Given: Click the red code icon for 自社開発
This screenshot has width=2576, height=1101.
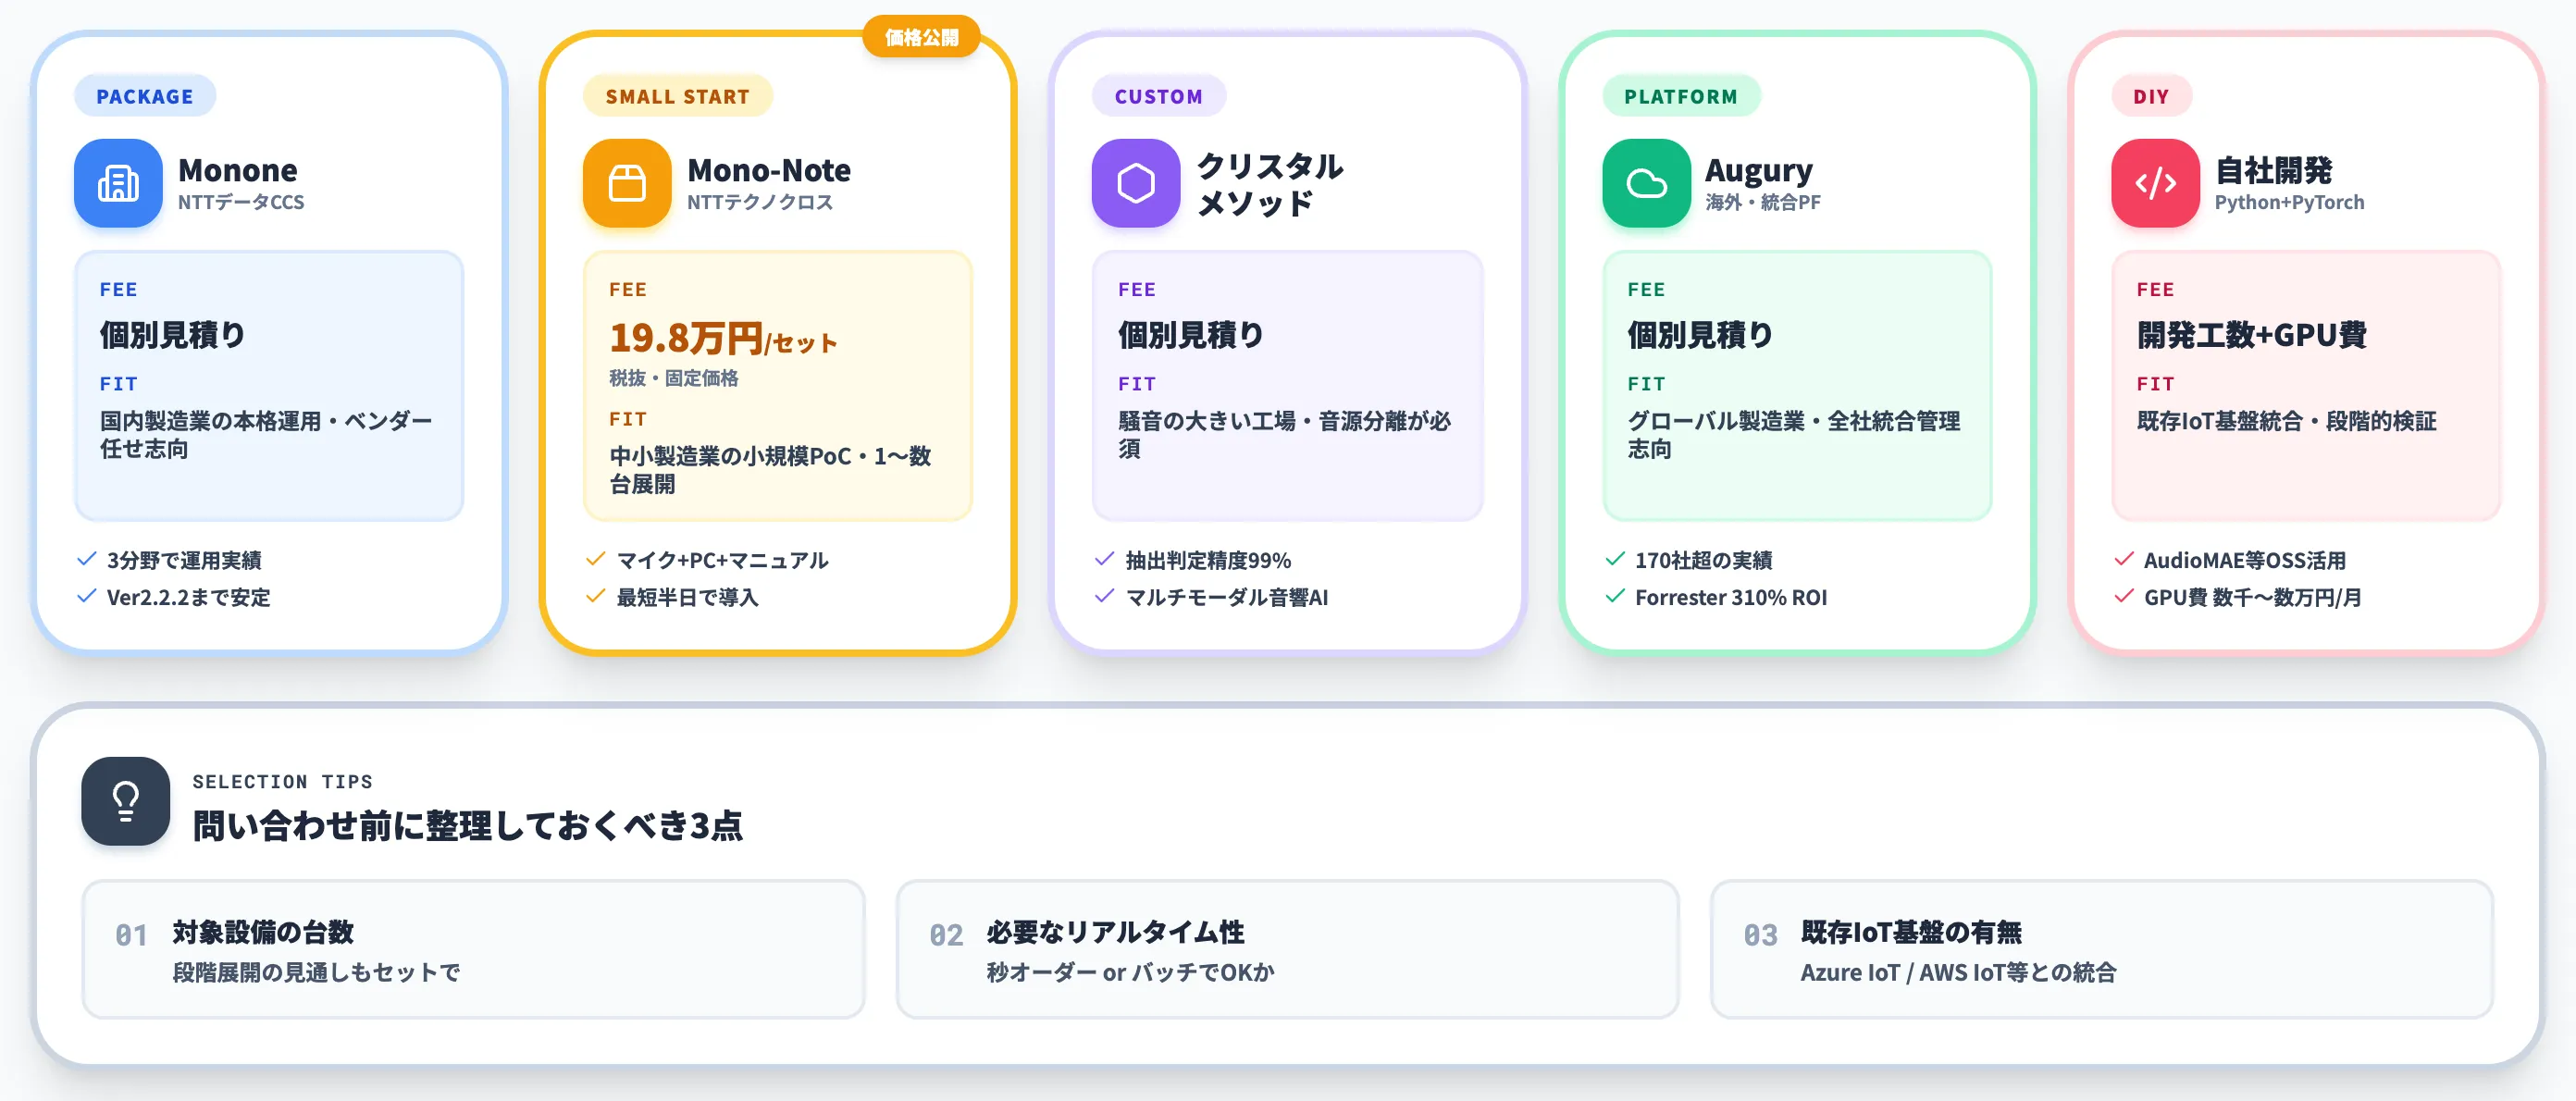Looking at the screenshot, I should tap(2155, 183).
